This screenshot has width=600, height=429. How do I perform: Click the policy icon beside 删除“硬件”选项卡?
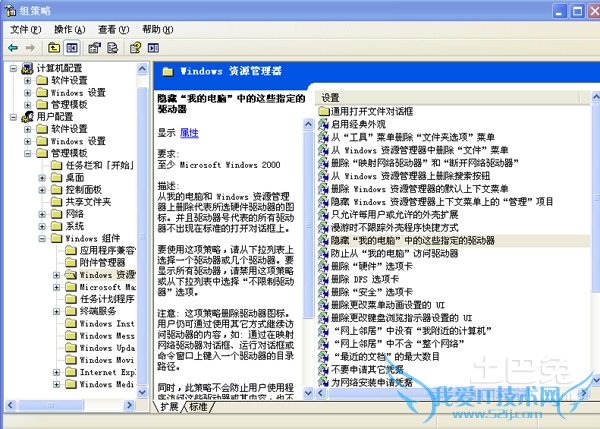(323, 266)
